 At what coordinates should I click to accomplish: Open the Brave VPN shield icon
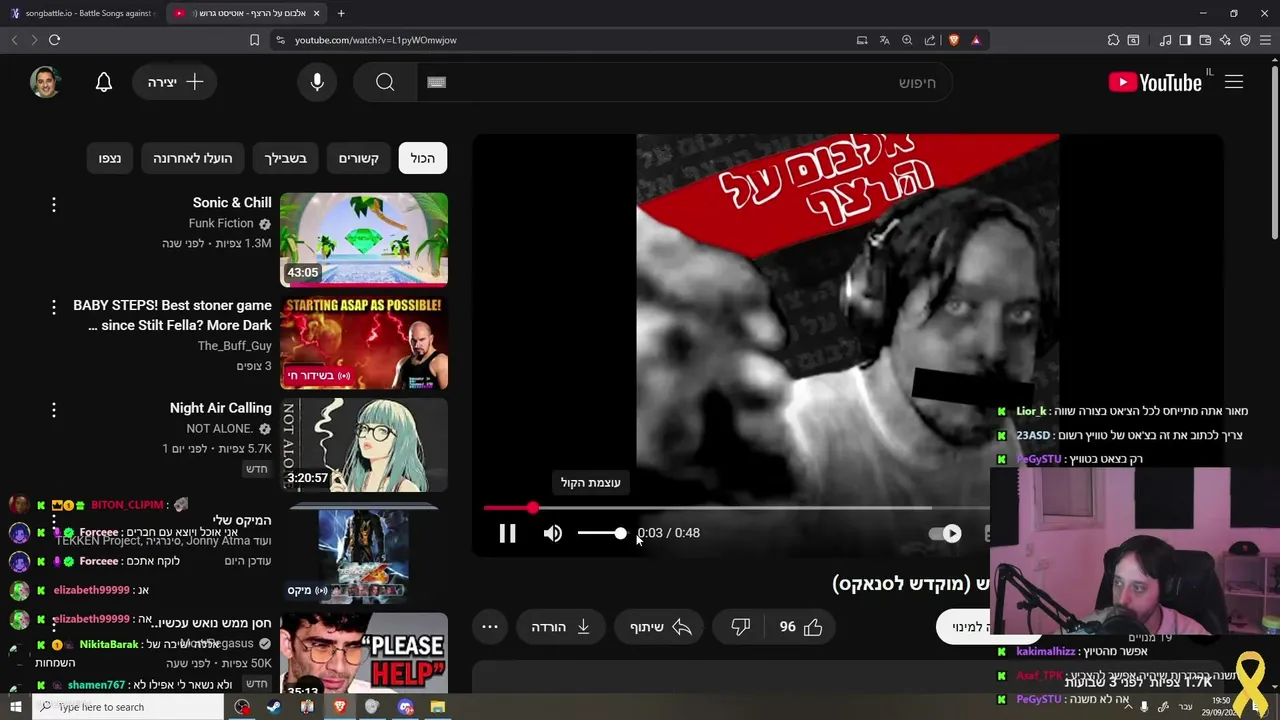pos(1245,40)
